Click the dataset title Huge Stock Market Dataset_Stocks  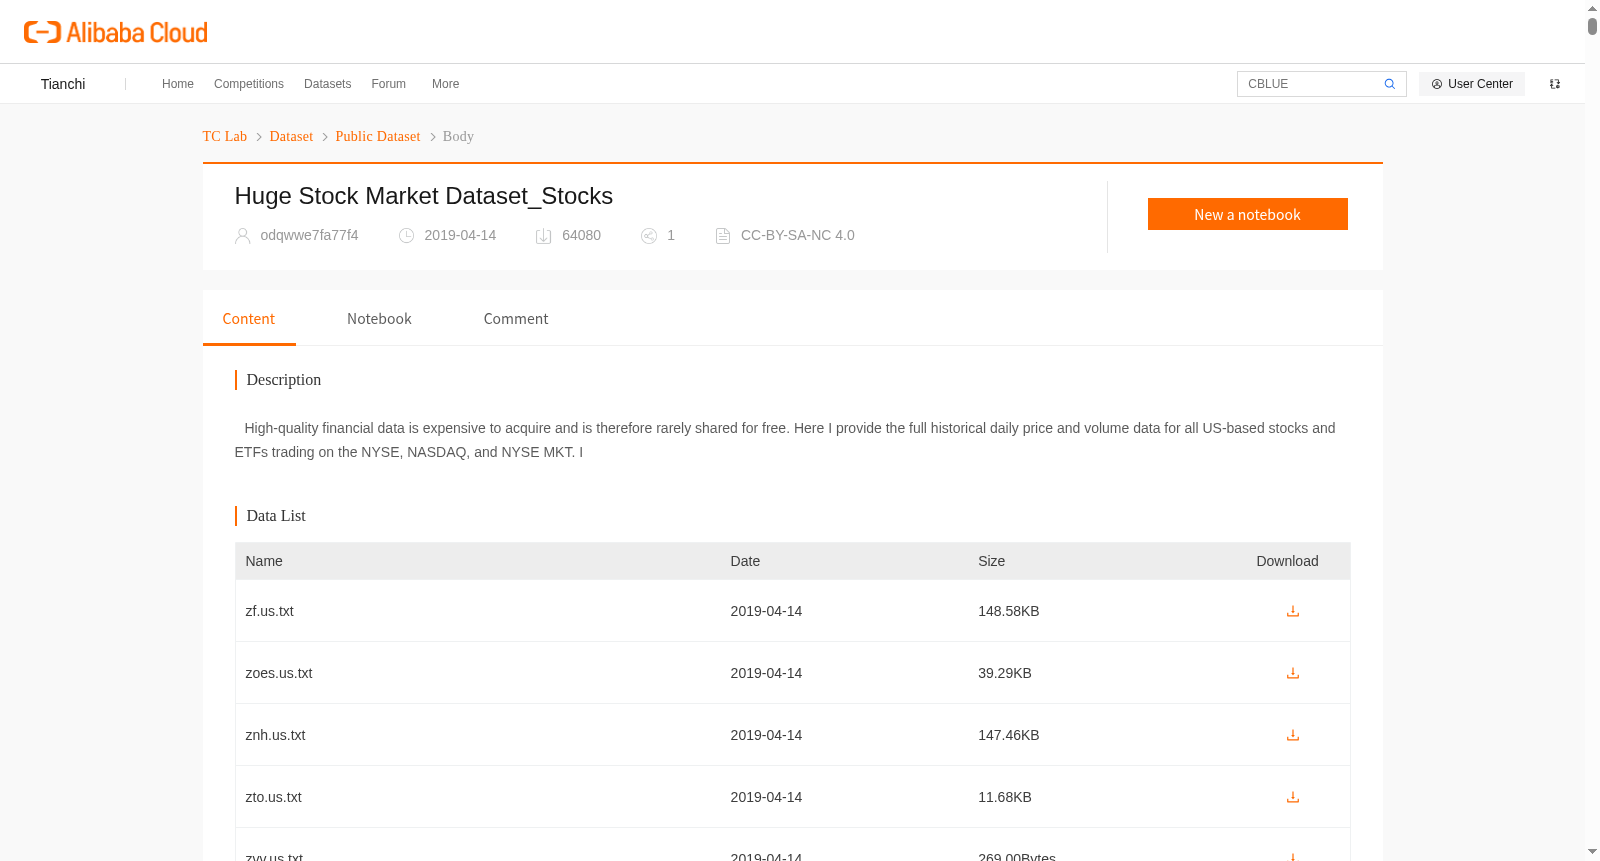[424, 196]
